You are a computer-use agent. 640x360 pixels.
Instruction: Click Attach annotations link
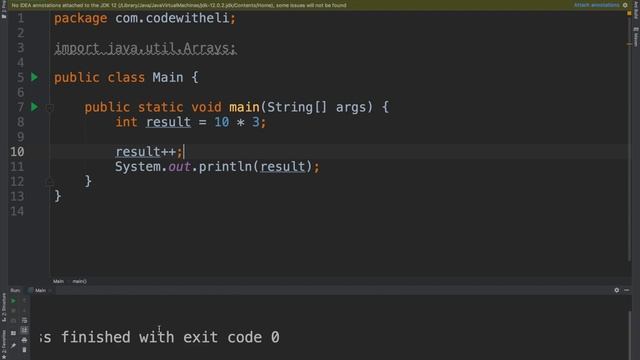pos(597,5)
